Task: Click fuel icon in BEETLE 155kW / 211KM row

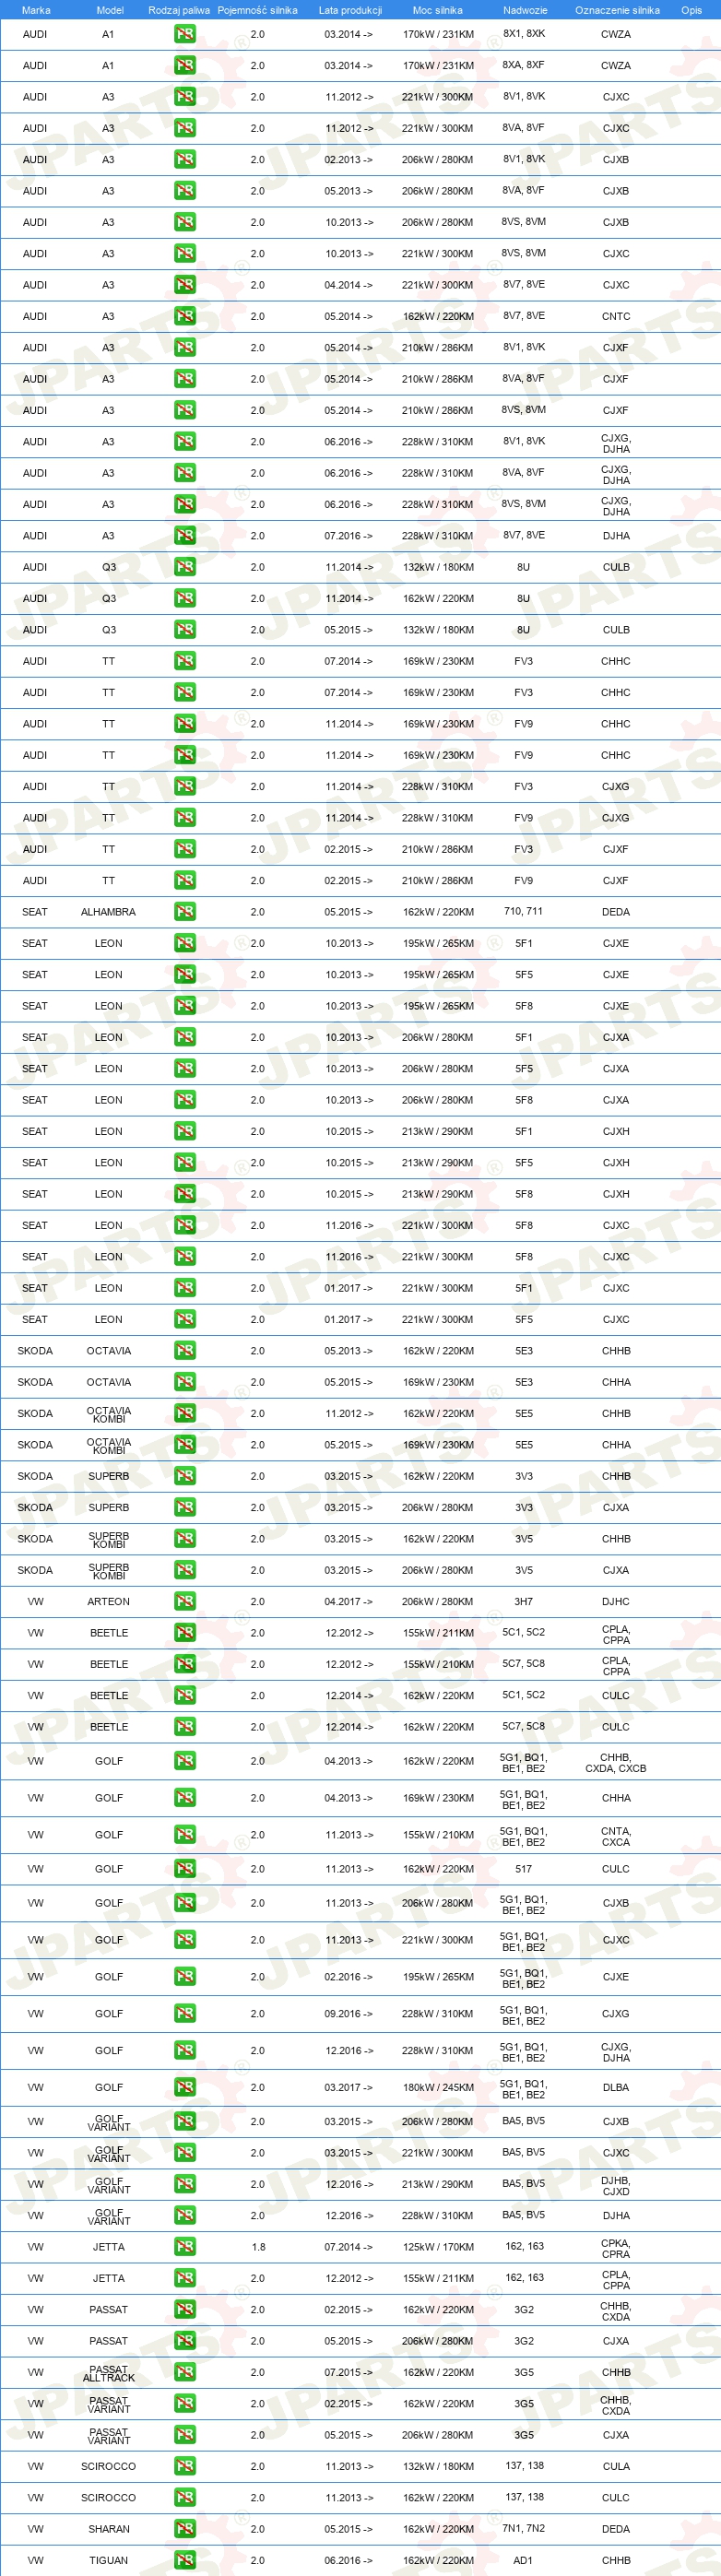Action: [185, 1633]
